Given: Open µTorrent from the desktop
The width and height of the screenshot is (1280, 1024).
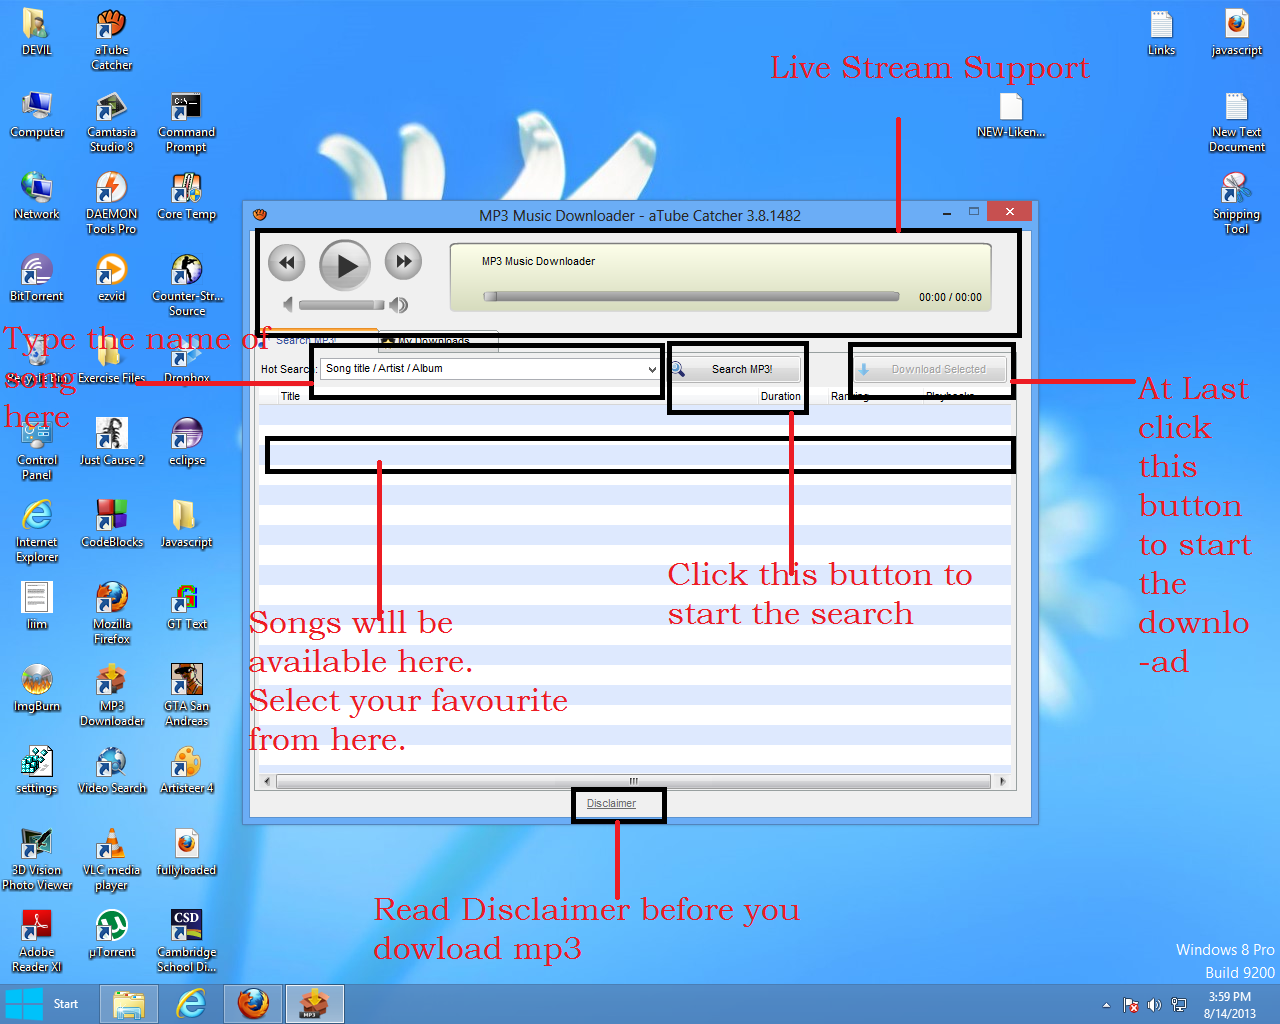Looking at the screenshot, I should click(111, 925).
